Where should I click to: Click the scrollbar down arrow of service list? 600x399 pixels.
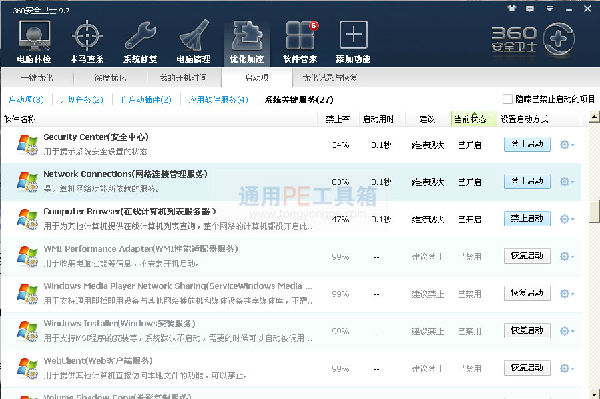click(x=594, y=394)
